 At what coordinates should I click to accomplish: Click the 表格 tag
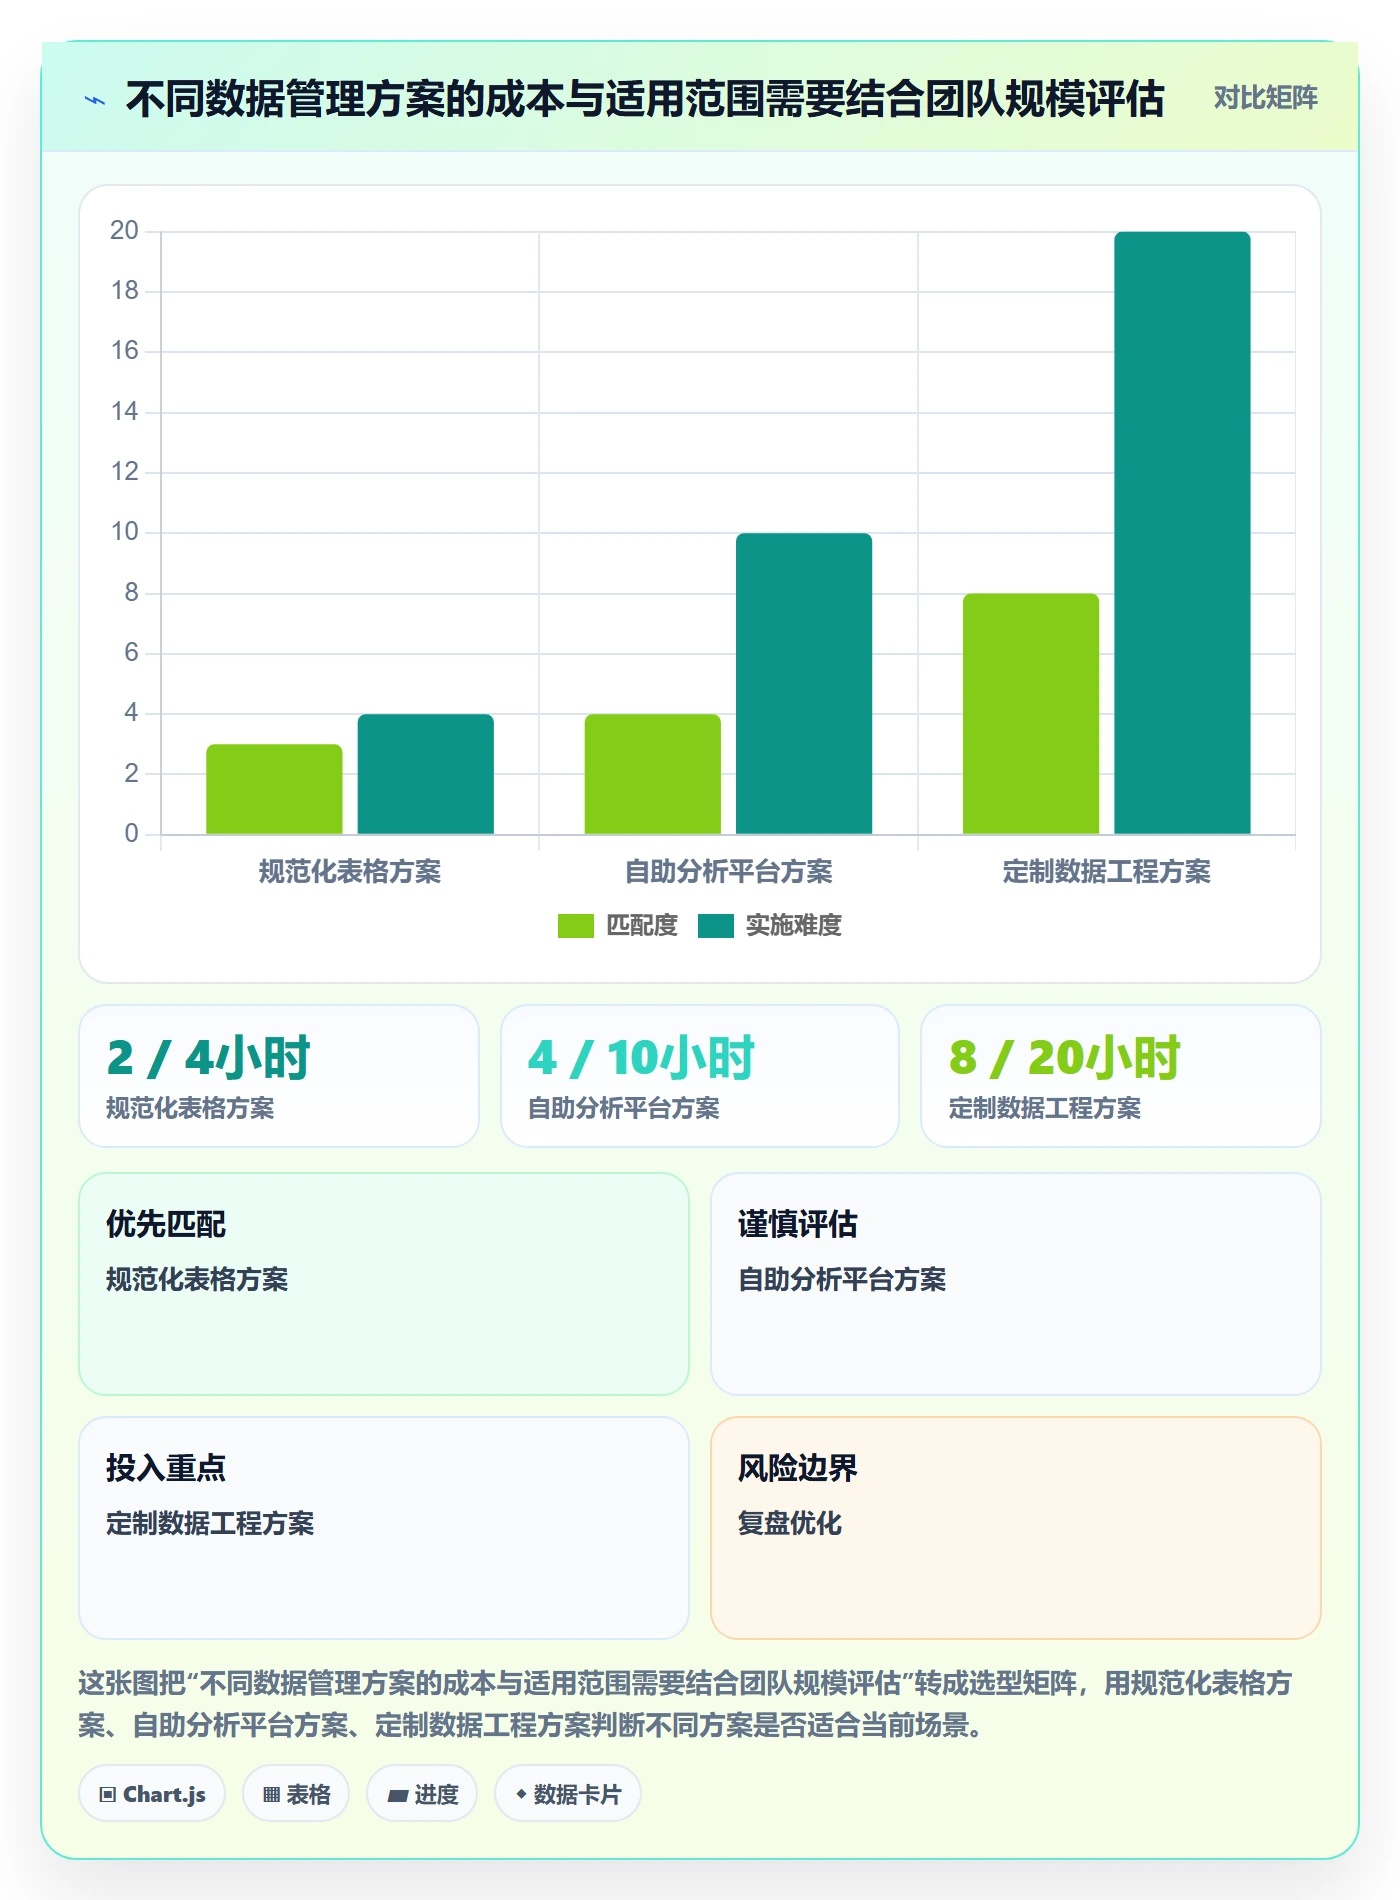coord(296,1794)
